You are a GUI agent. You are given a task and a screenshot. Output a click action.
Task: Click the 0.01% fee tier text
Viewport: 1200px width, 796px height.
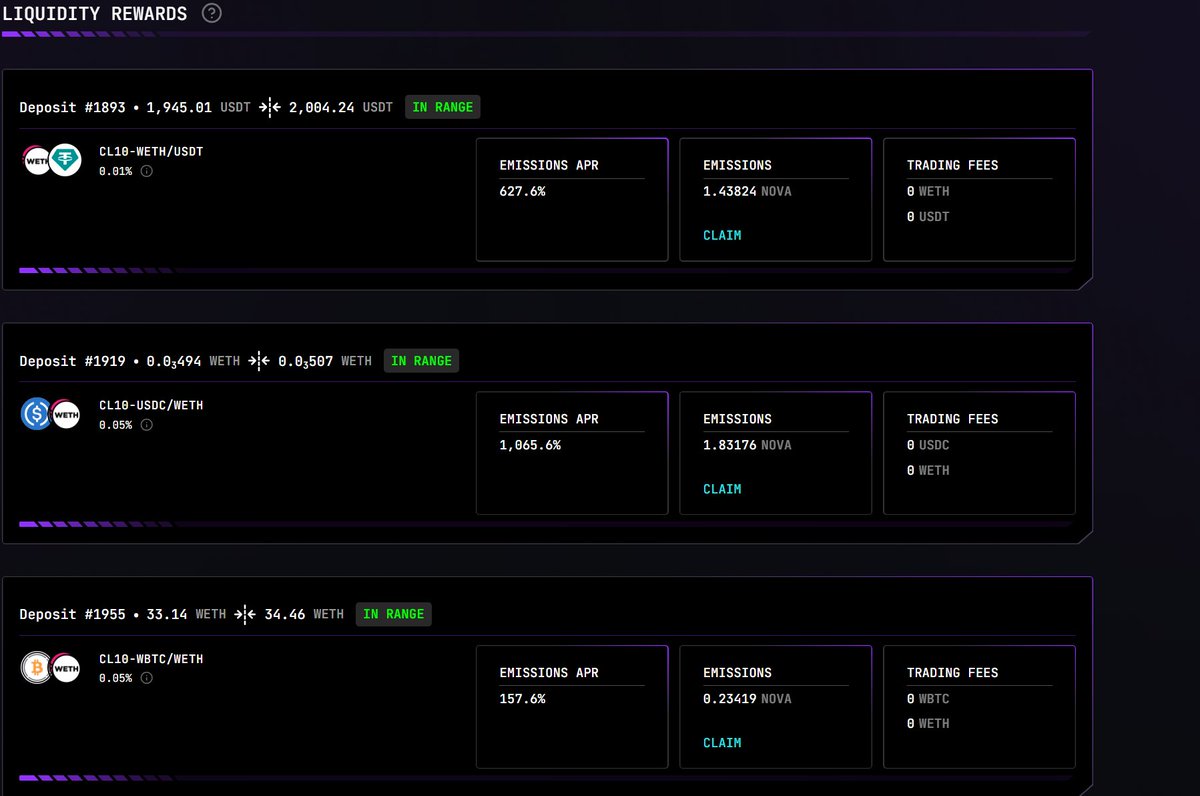(x=116, y=171)
